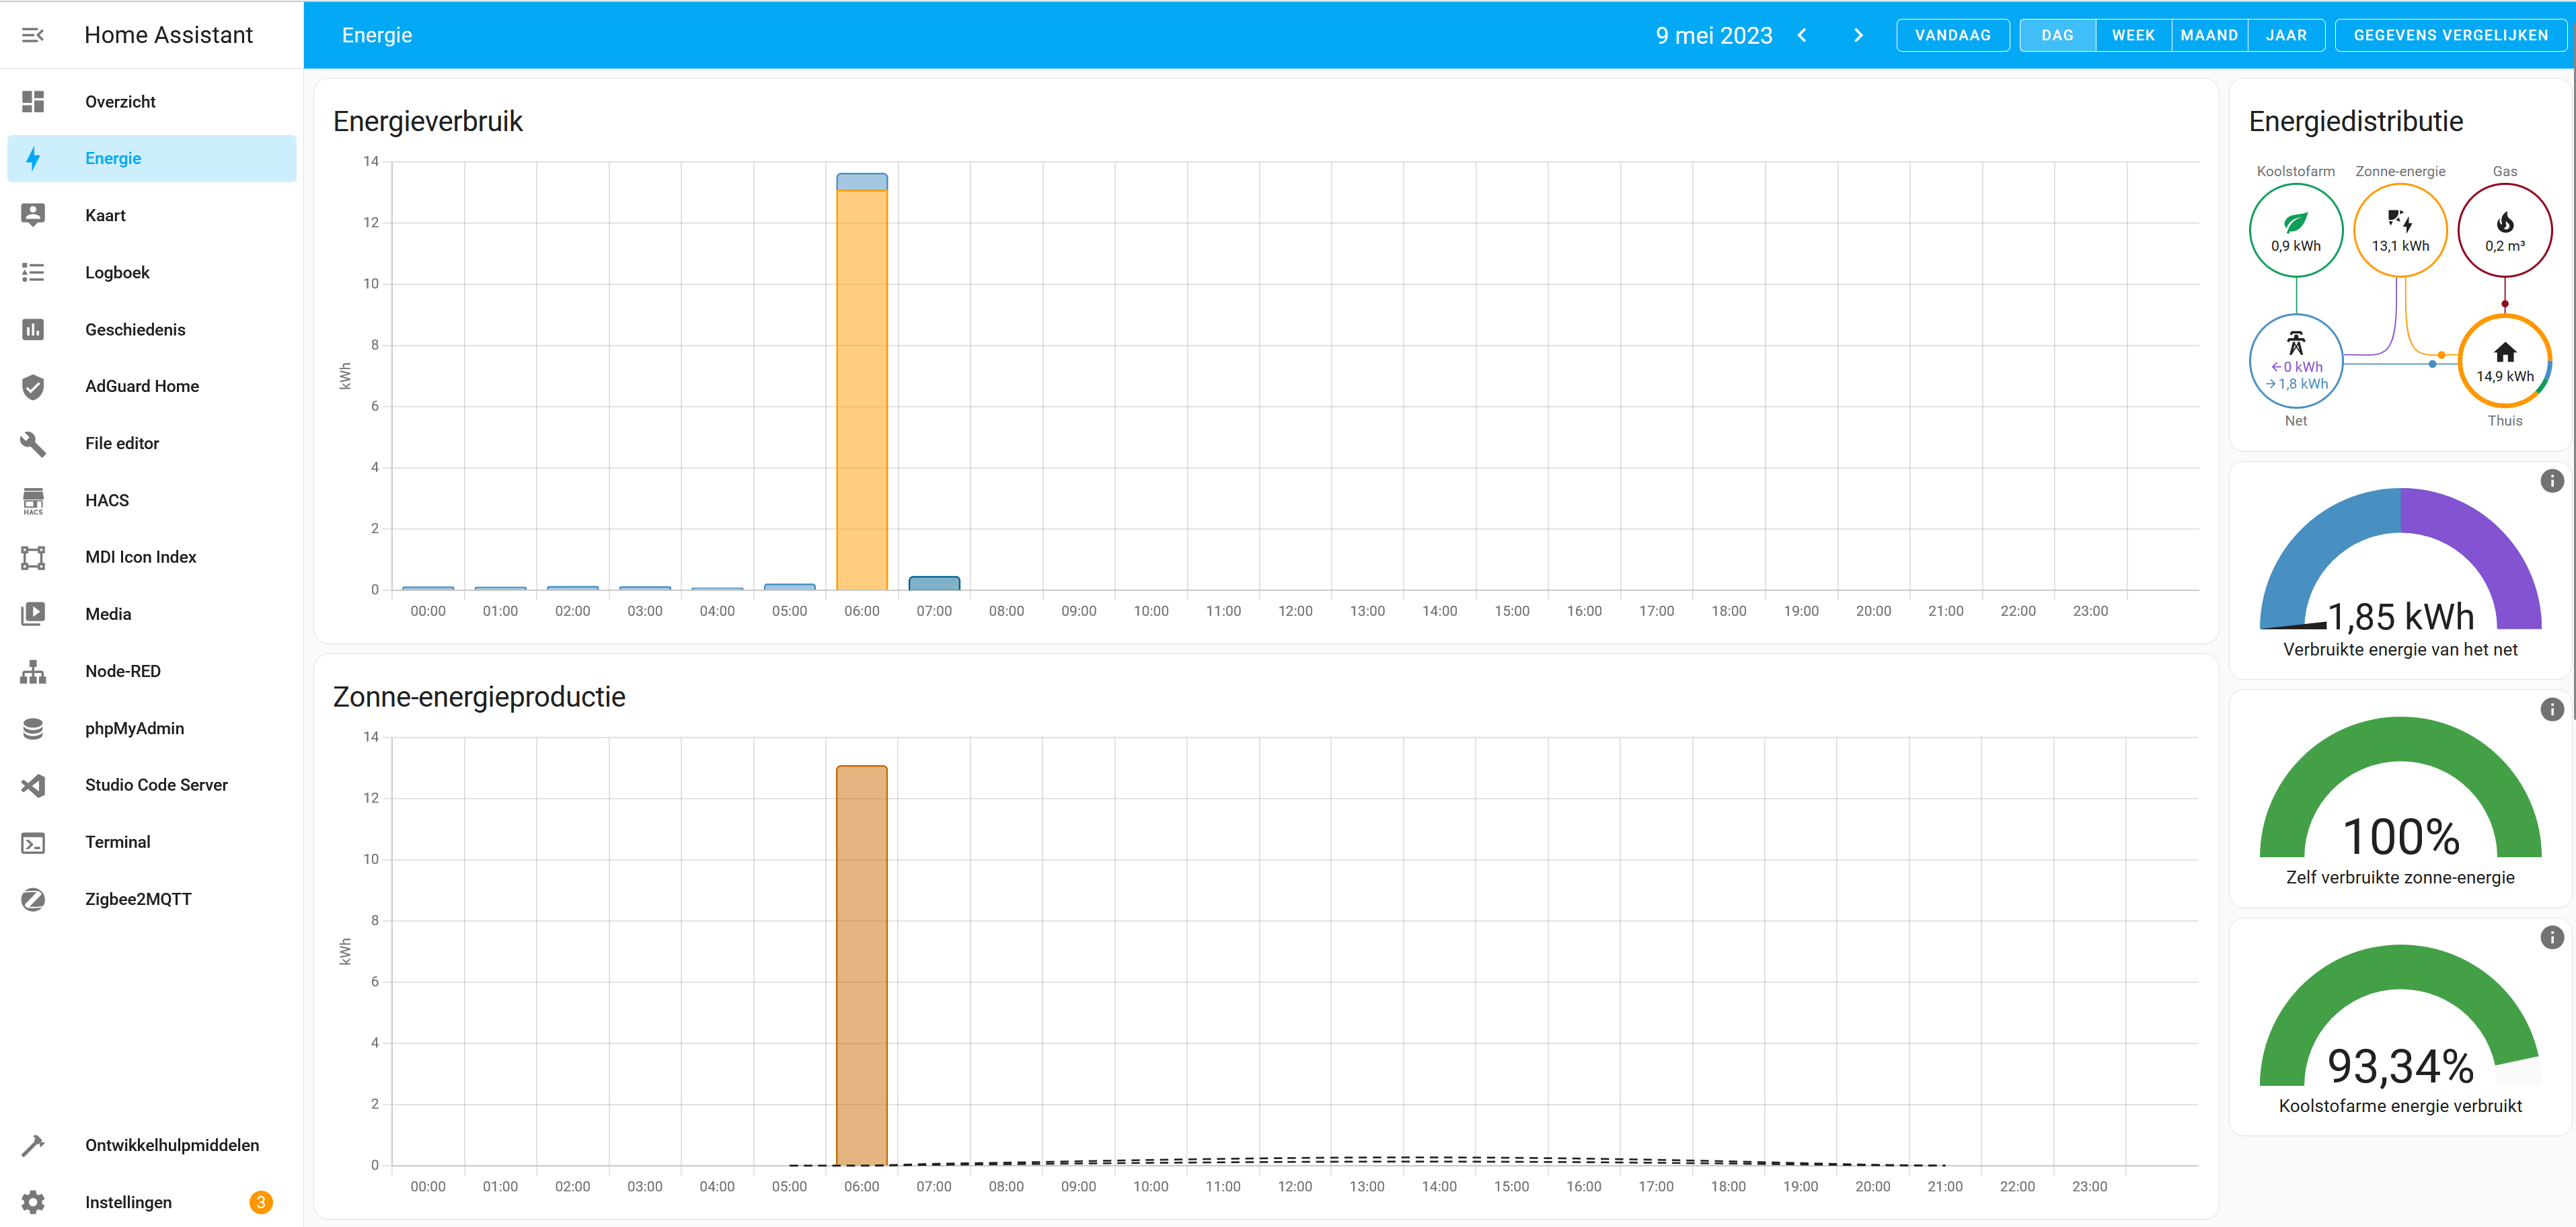2576x1227 pixels.
Task: Click the 1,85 kWh gauge value
Action: tap(2400, 617)
